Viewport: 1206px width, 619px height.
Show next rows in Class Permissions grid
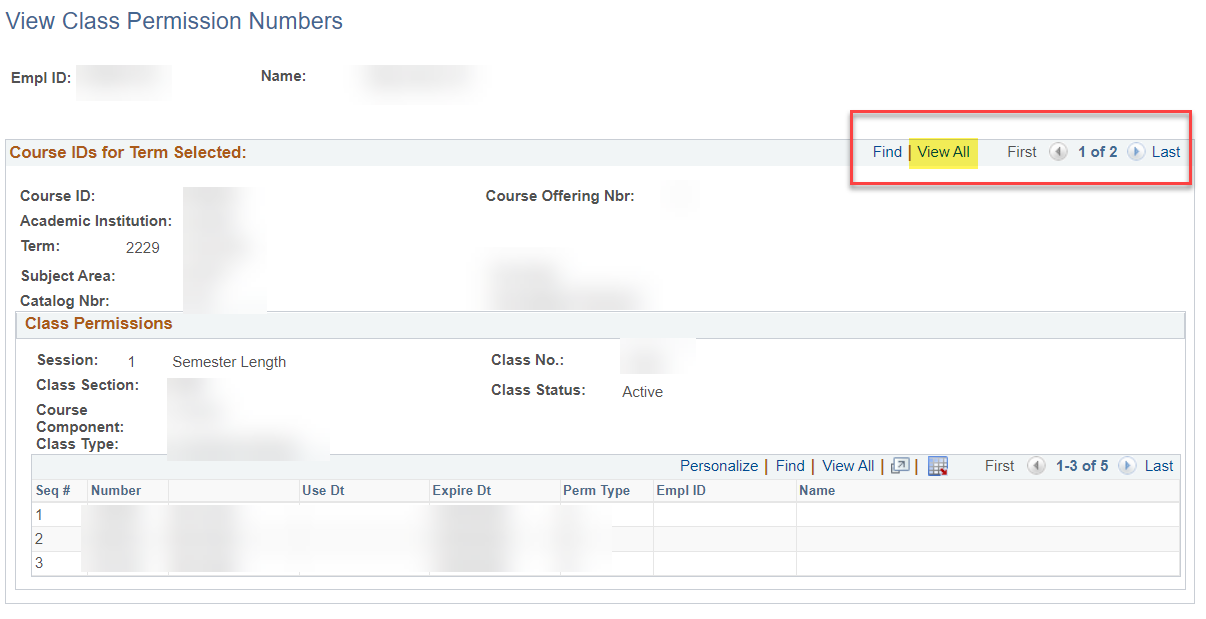[x=1127, y=466]
